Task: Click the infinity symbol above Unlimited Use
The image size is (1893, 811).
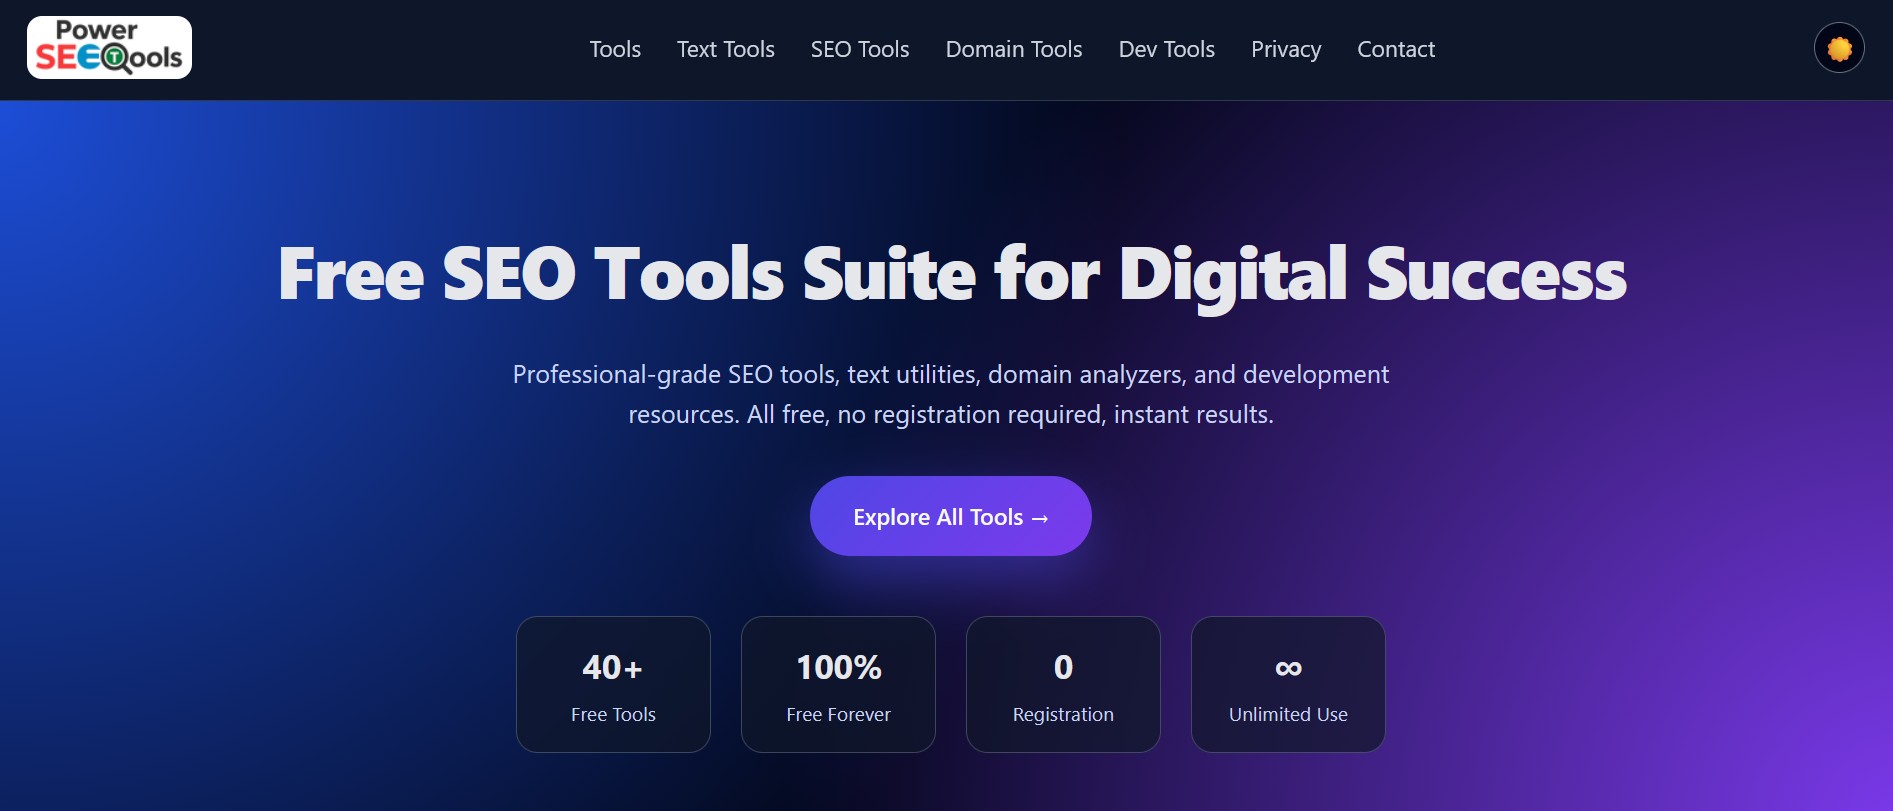Action: (1288, 668)
